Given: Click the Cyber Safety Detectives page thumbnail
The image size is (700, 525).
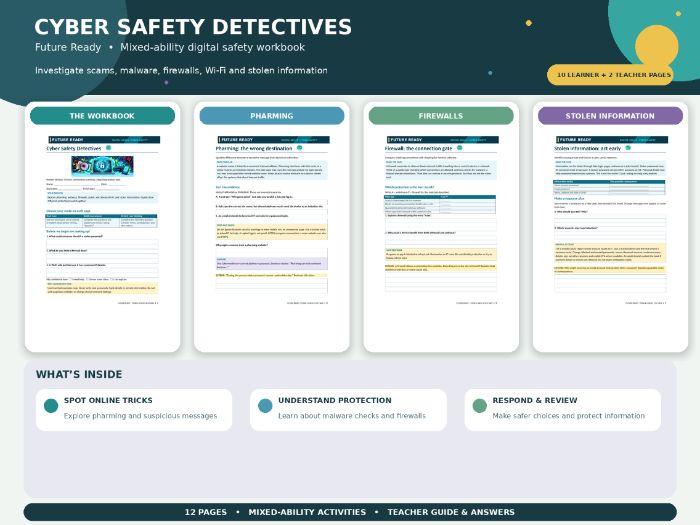Looking at the screenshot, I should 102,221.
